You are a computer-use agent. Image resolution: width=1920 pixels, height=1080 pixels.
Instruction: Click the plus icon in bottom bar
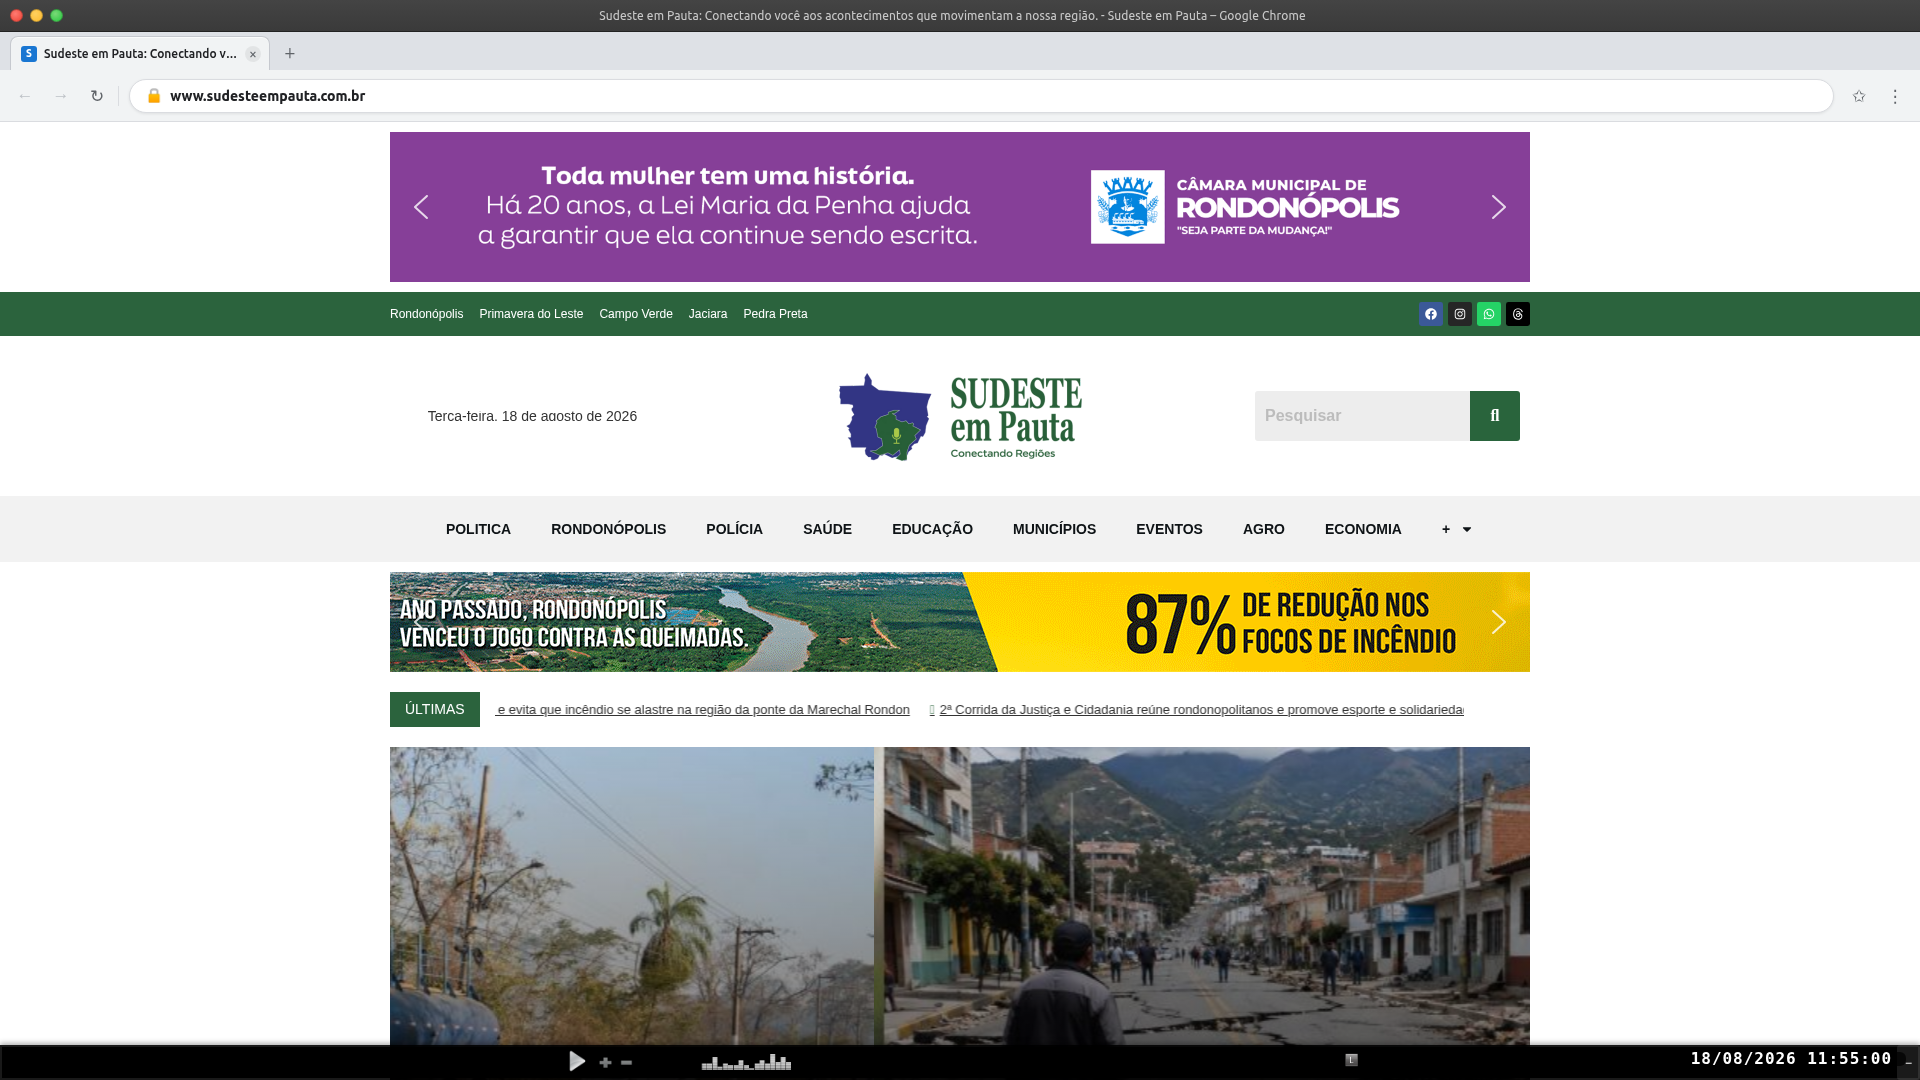pos(605,1062)
